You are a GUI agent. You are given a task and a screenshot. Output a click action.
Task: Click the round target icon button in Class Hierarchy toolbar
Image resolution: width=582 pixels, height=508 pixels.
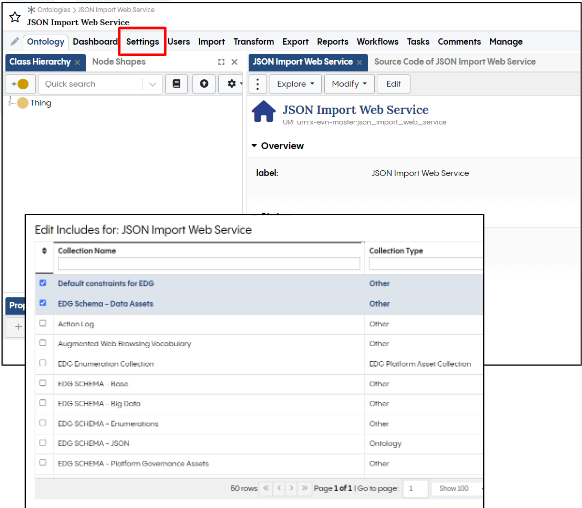[x=204, y=84]
